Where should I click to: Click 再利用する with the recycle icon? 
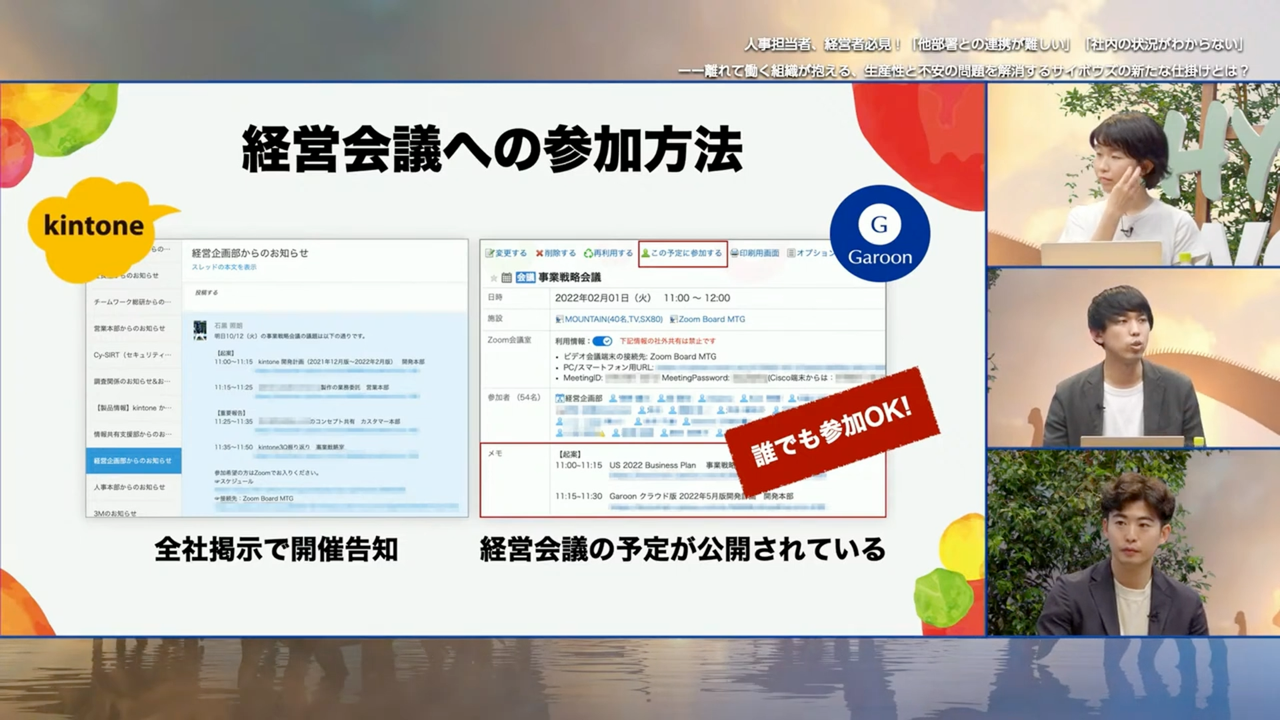coord(608,253)
